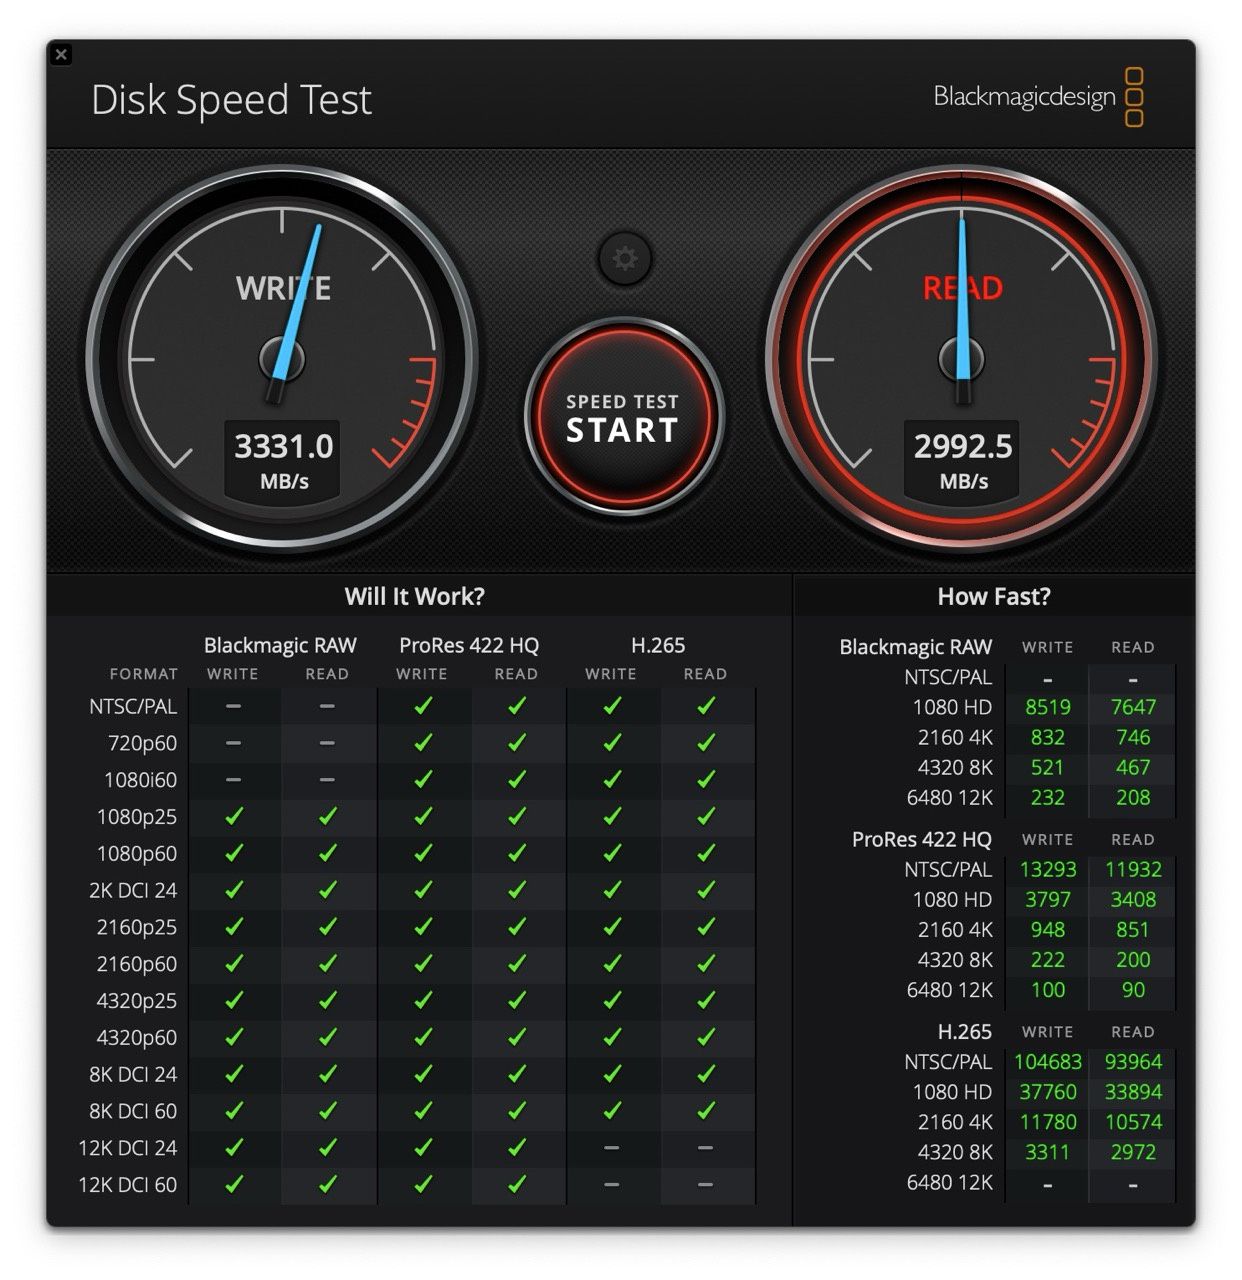This screenshot has width=1242, height=1280.
Task: Click the checkmark for H.265 read NTSC/PAL
Action: (706, 706)
